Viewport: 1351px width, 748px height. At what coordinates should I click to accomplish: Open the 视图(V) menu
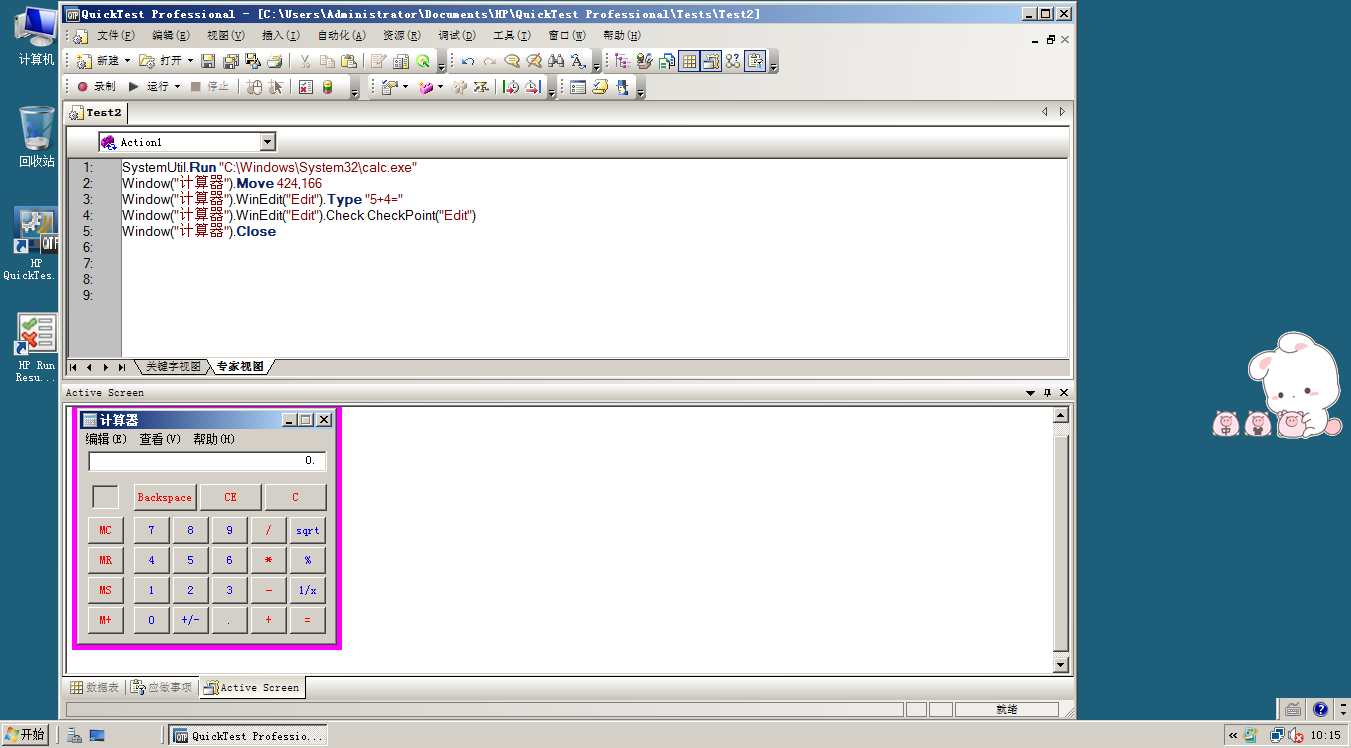point(225,36)
